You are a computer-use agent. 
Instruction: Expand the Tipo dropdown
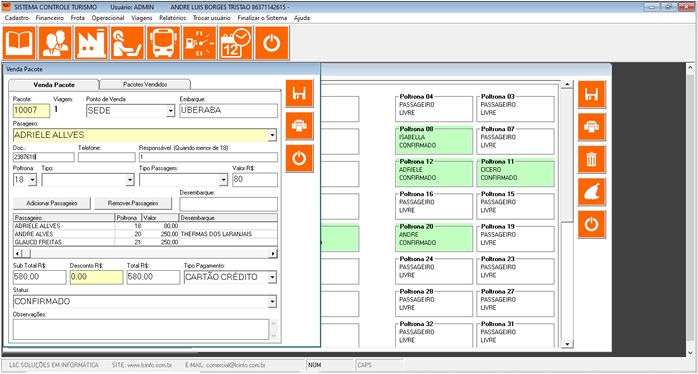pyautogui.click(x=130, y=180)
